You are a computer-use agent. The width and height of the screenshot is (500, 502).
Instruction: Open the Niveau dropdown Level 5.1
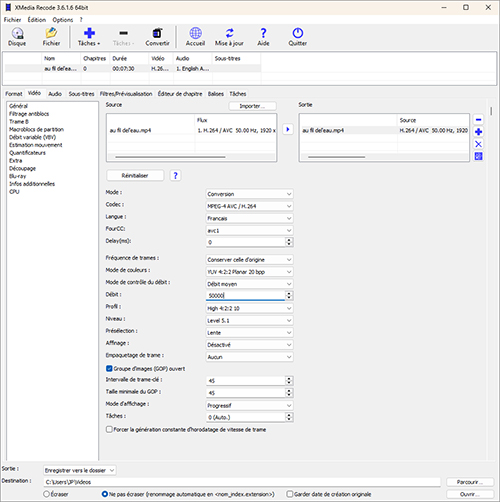pos(249,320)
